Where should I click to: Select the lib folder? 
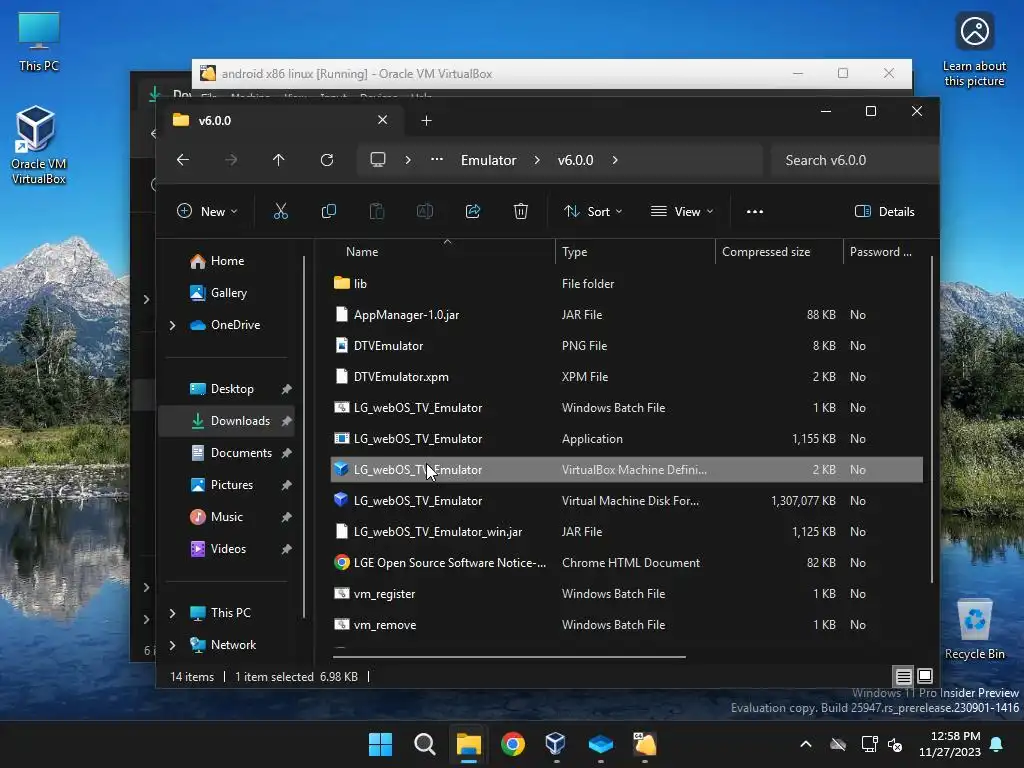coord(627,283)
